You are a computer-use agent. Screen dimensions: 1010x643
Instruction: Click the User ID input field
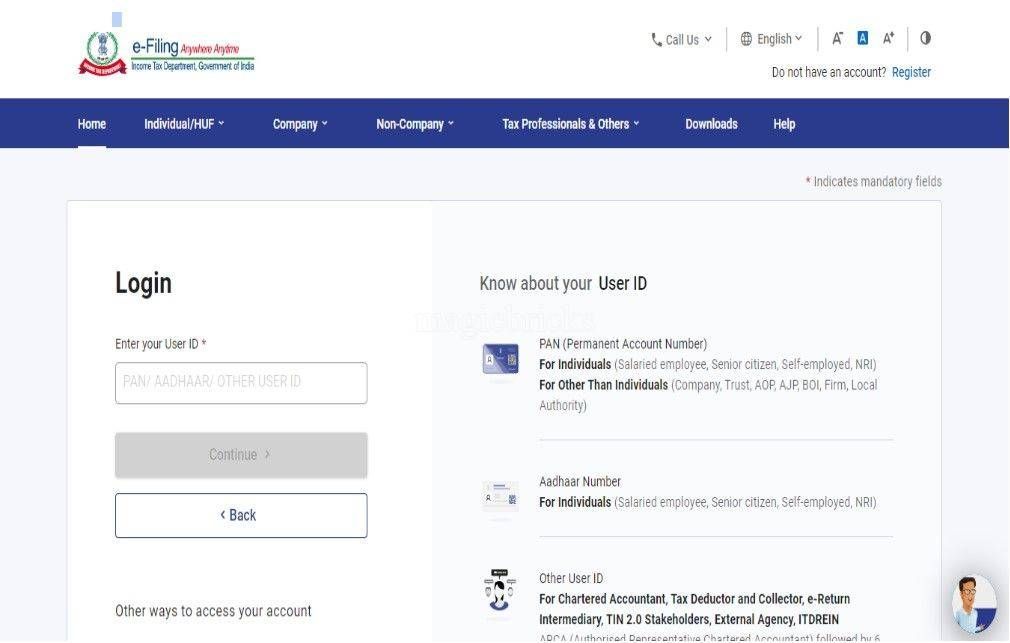[x=240, y=382]
